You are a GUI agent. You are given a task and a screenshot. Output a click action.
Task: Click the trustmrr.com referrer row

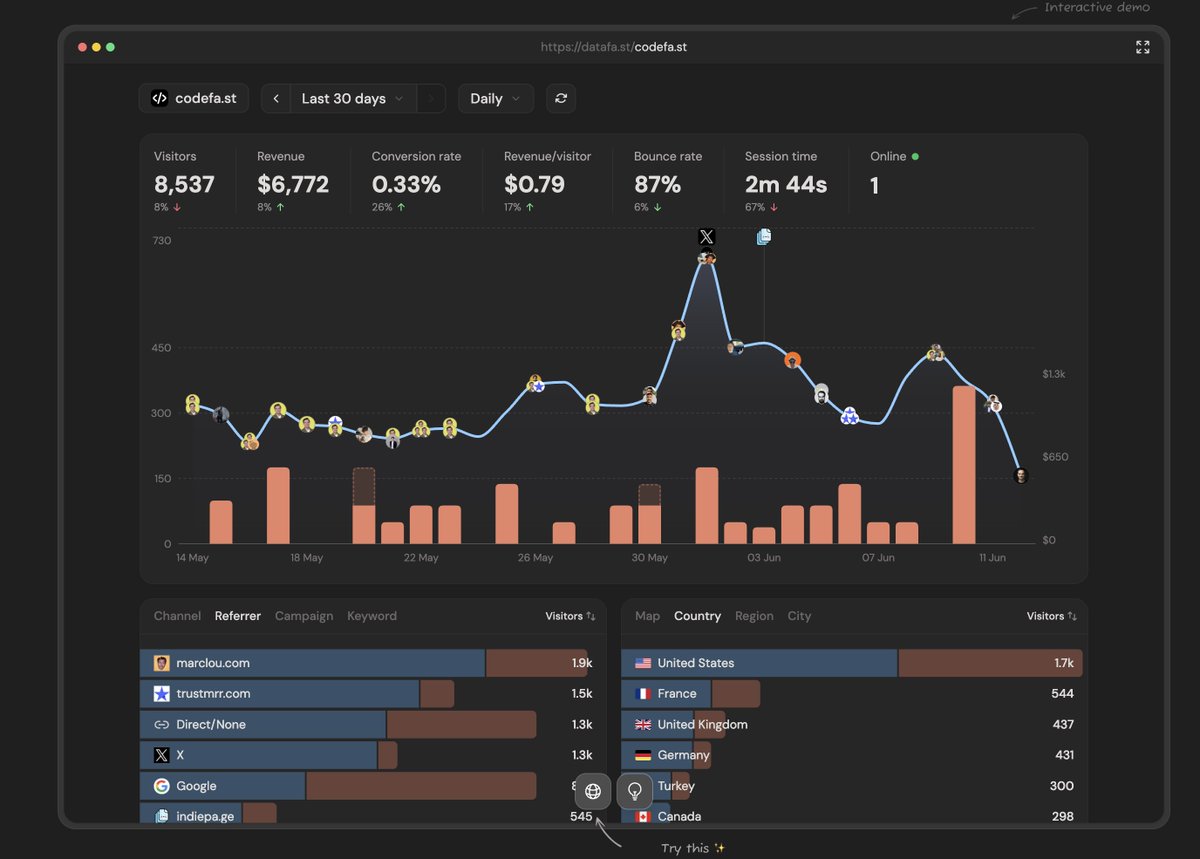(371, 693)
